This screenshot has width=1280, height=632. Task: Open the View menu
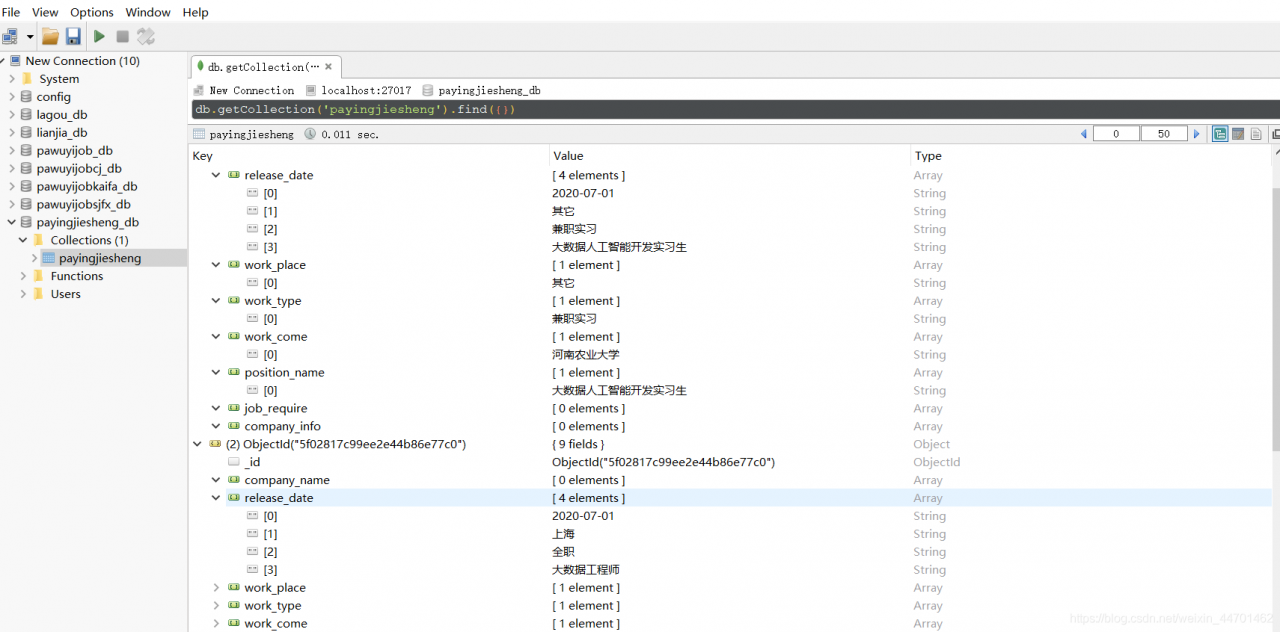pyautogui.click(x=45, y=12)
